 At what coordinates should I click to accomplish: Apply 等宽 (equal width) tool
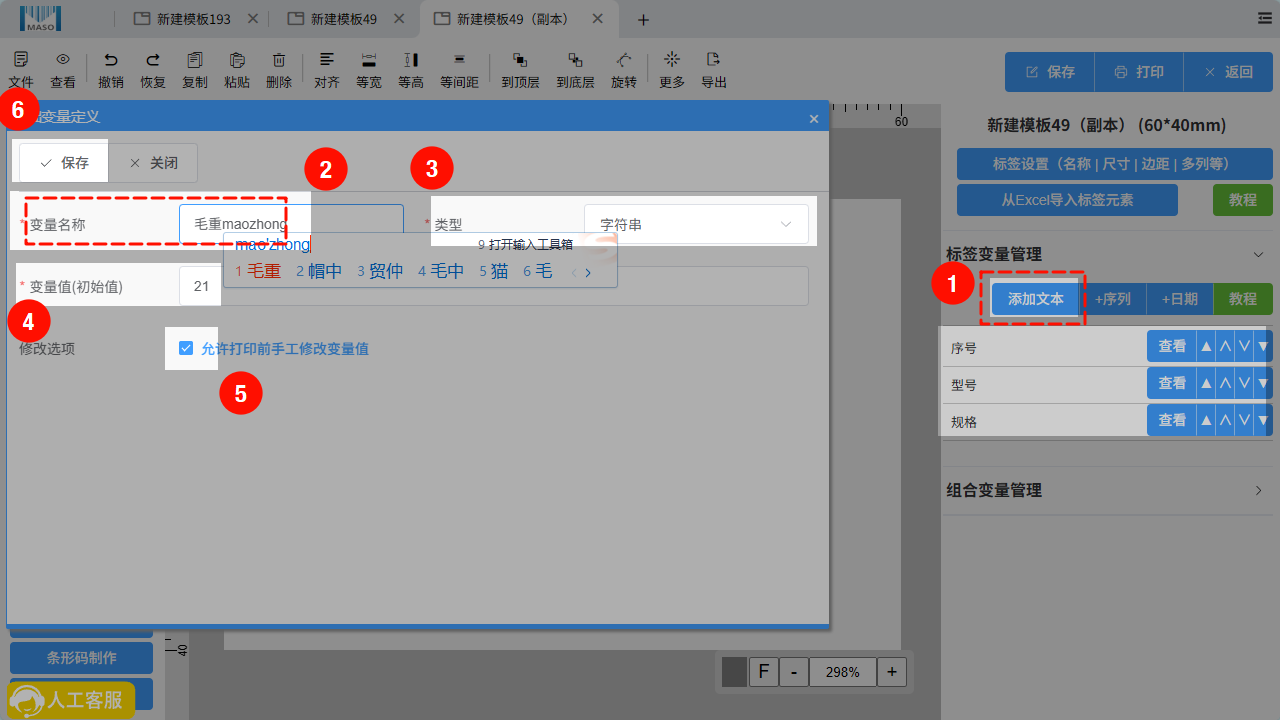coord(369,70)
